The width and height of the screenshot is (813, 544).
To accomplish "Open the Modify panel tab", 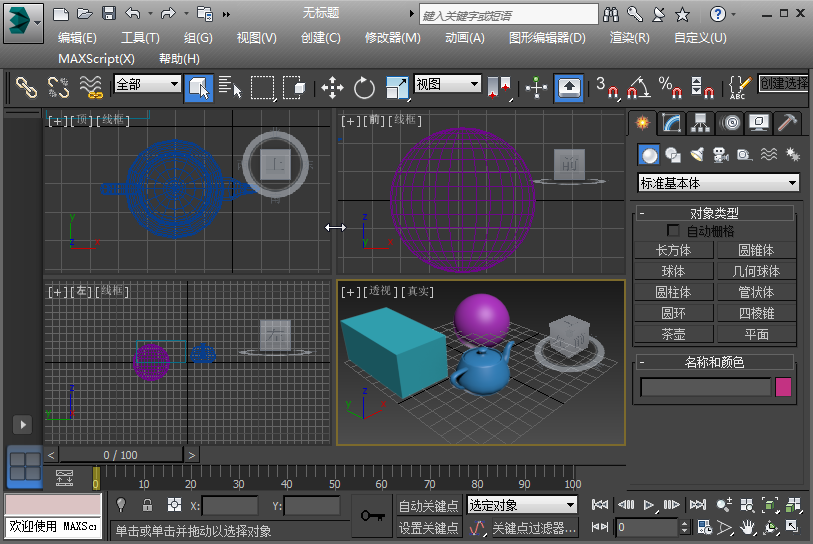I will click(672, 123).
